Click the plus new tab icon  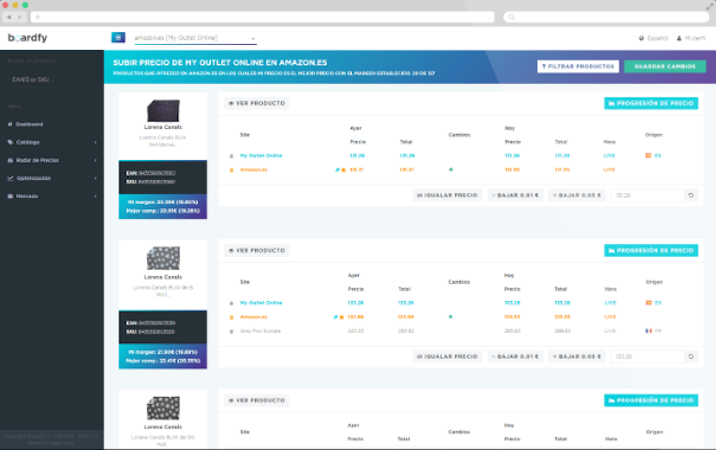(x=37, y=17)
